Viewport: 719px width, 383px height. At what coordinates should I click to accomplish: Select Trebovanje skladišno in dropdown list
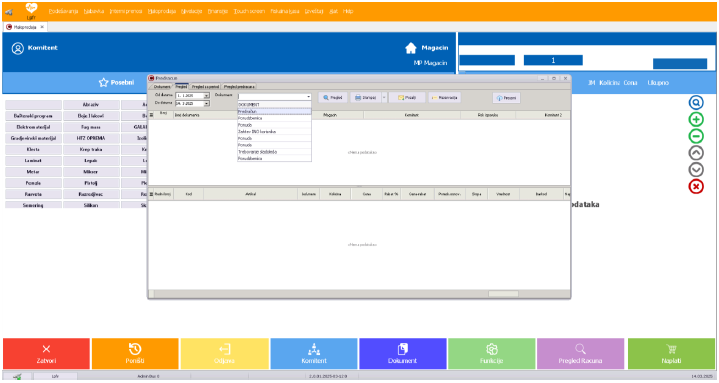(x=274, y=152)
